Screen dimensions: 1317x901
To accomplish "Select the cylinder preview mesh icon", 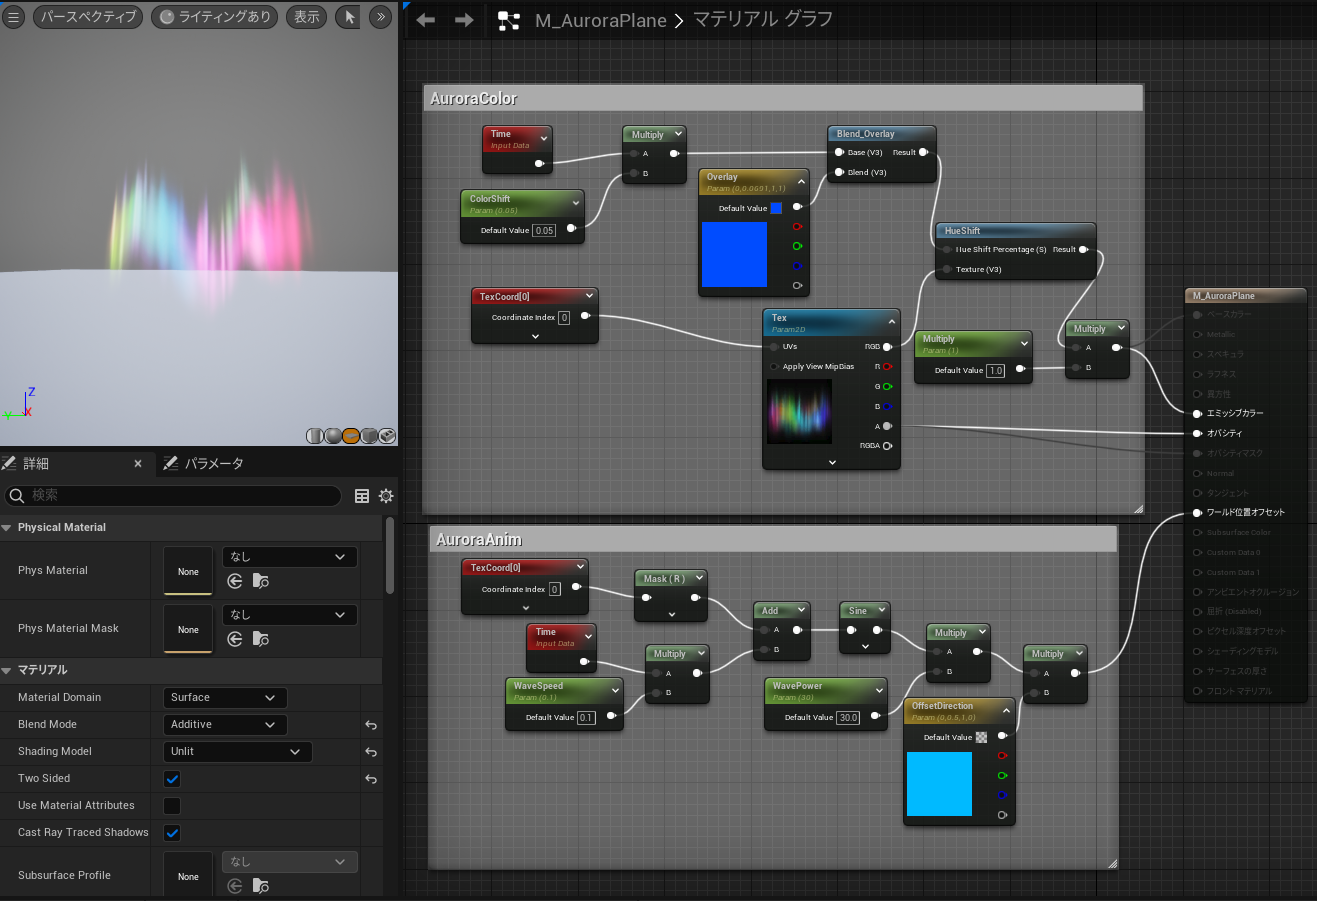I will click(314, 436).
